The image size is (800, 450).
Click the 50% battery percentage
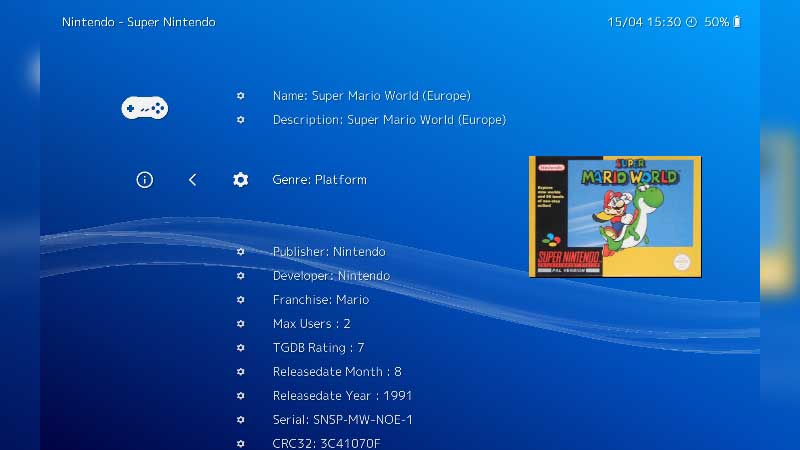pyautogui.click(x=716, y=22)
